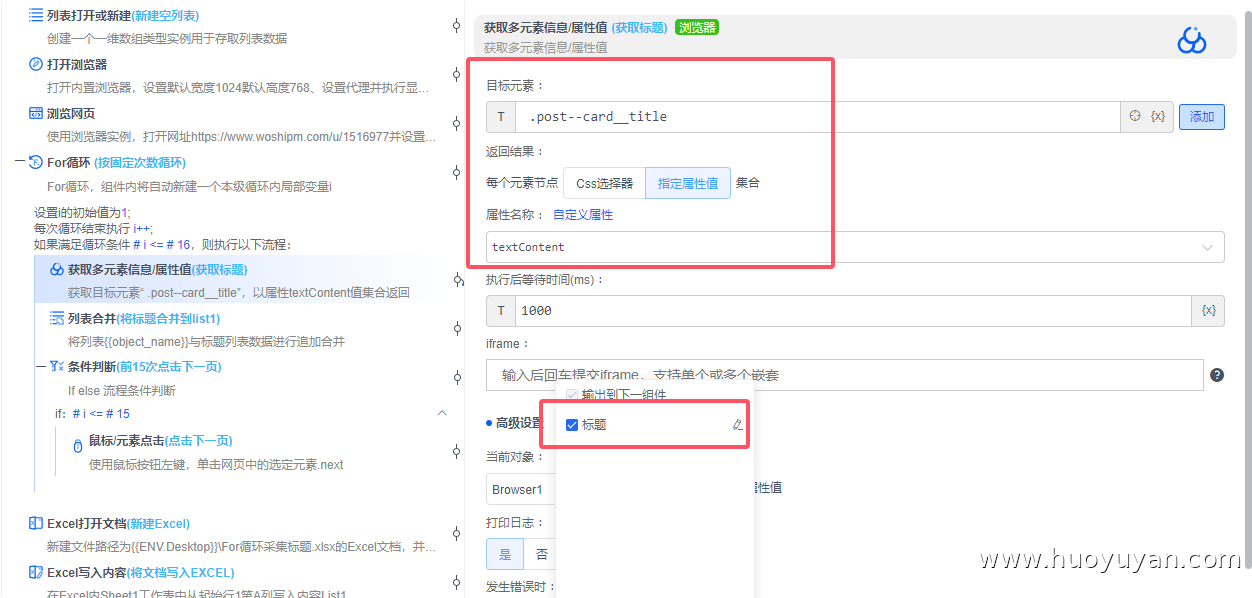Viewport: 1252px width, 598px height.
Task: Click the (将文档写入EXCEL) step label
Action: [181, 572]
